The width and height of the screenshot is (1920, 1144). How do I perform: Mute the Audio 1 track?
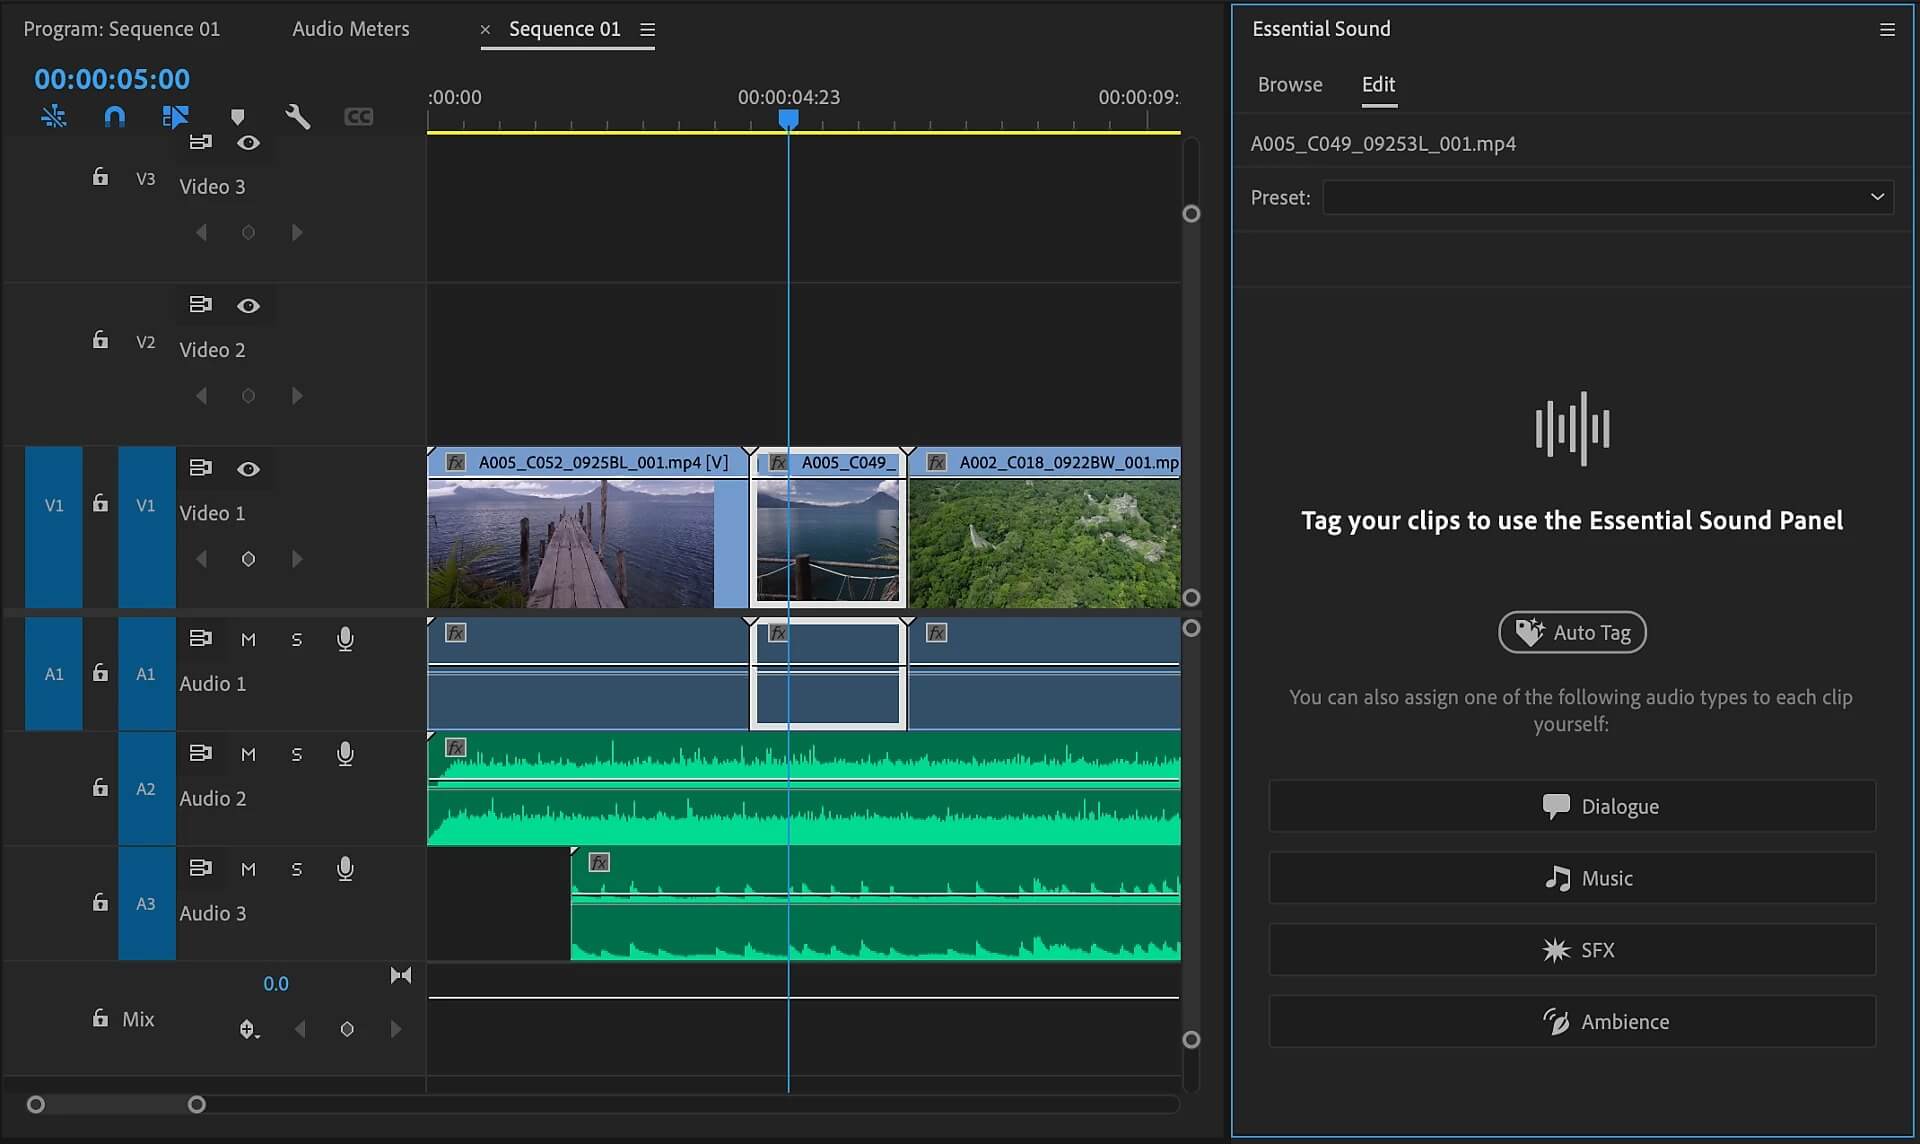tap(248, 639)
